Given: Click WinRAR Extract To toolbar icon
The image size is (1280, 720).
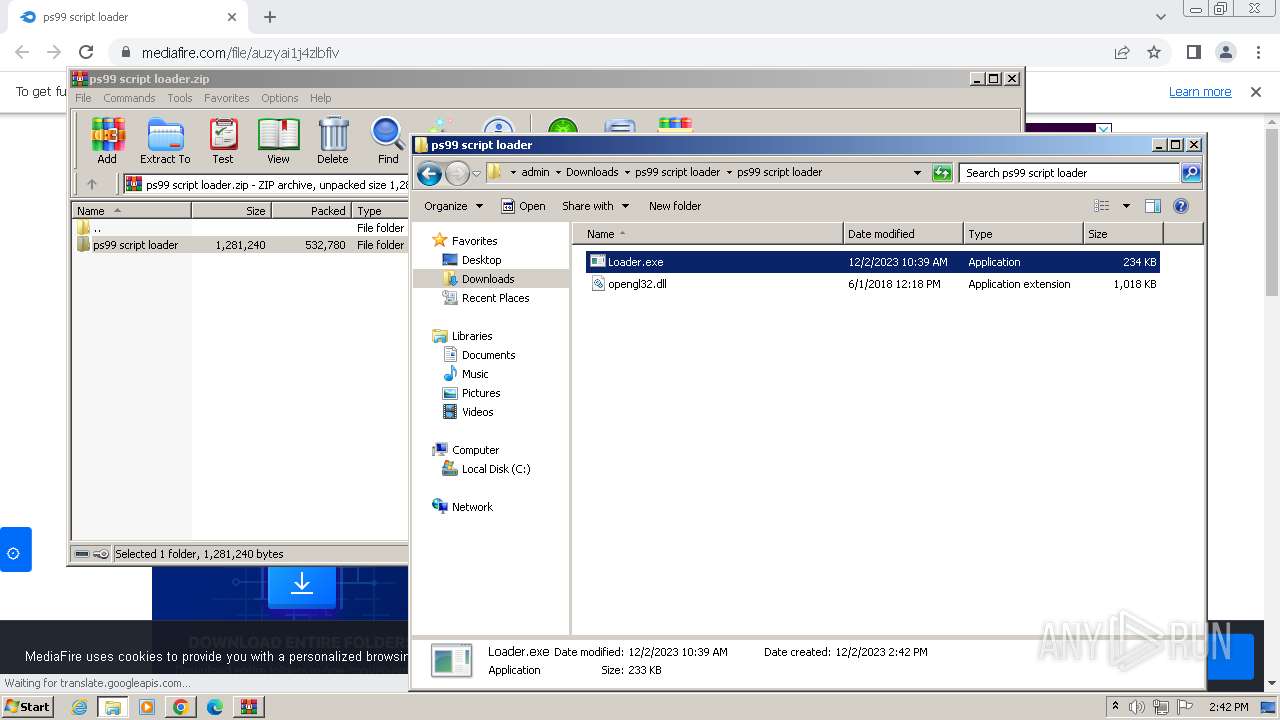Looking at the screenshot, I should (165, 141).
